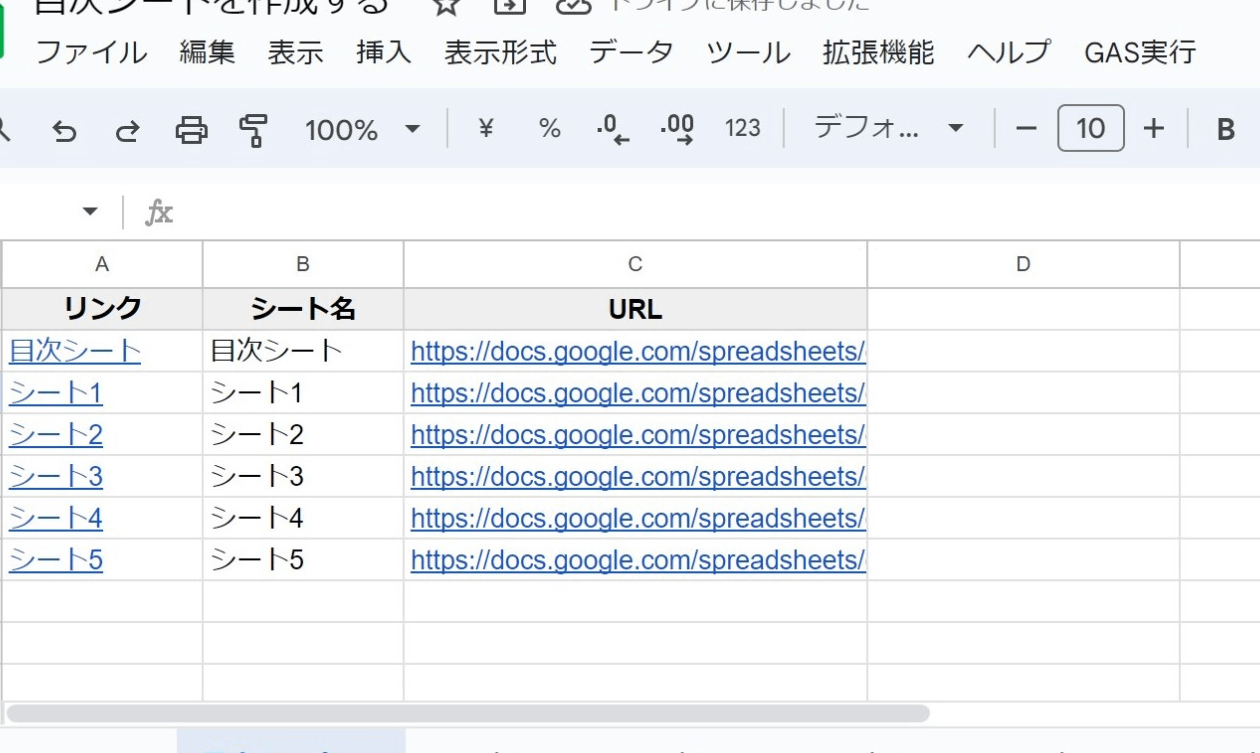Open the シート3 link in column A

click(x=56, y=476)
